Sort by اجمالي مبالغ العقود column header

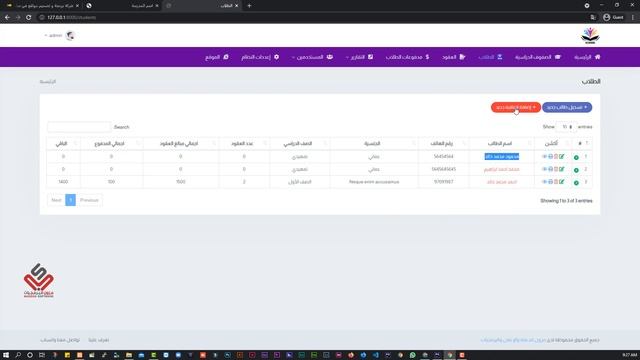(181, 144)
